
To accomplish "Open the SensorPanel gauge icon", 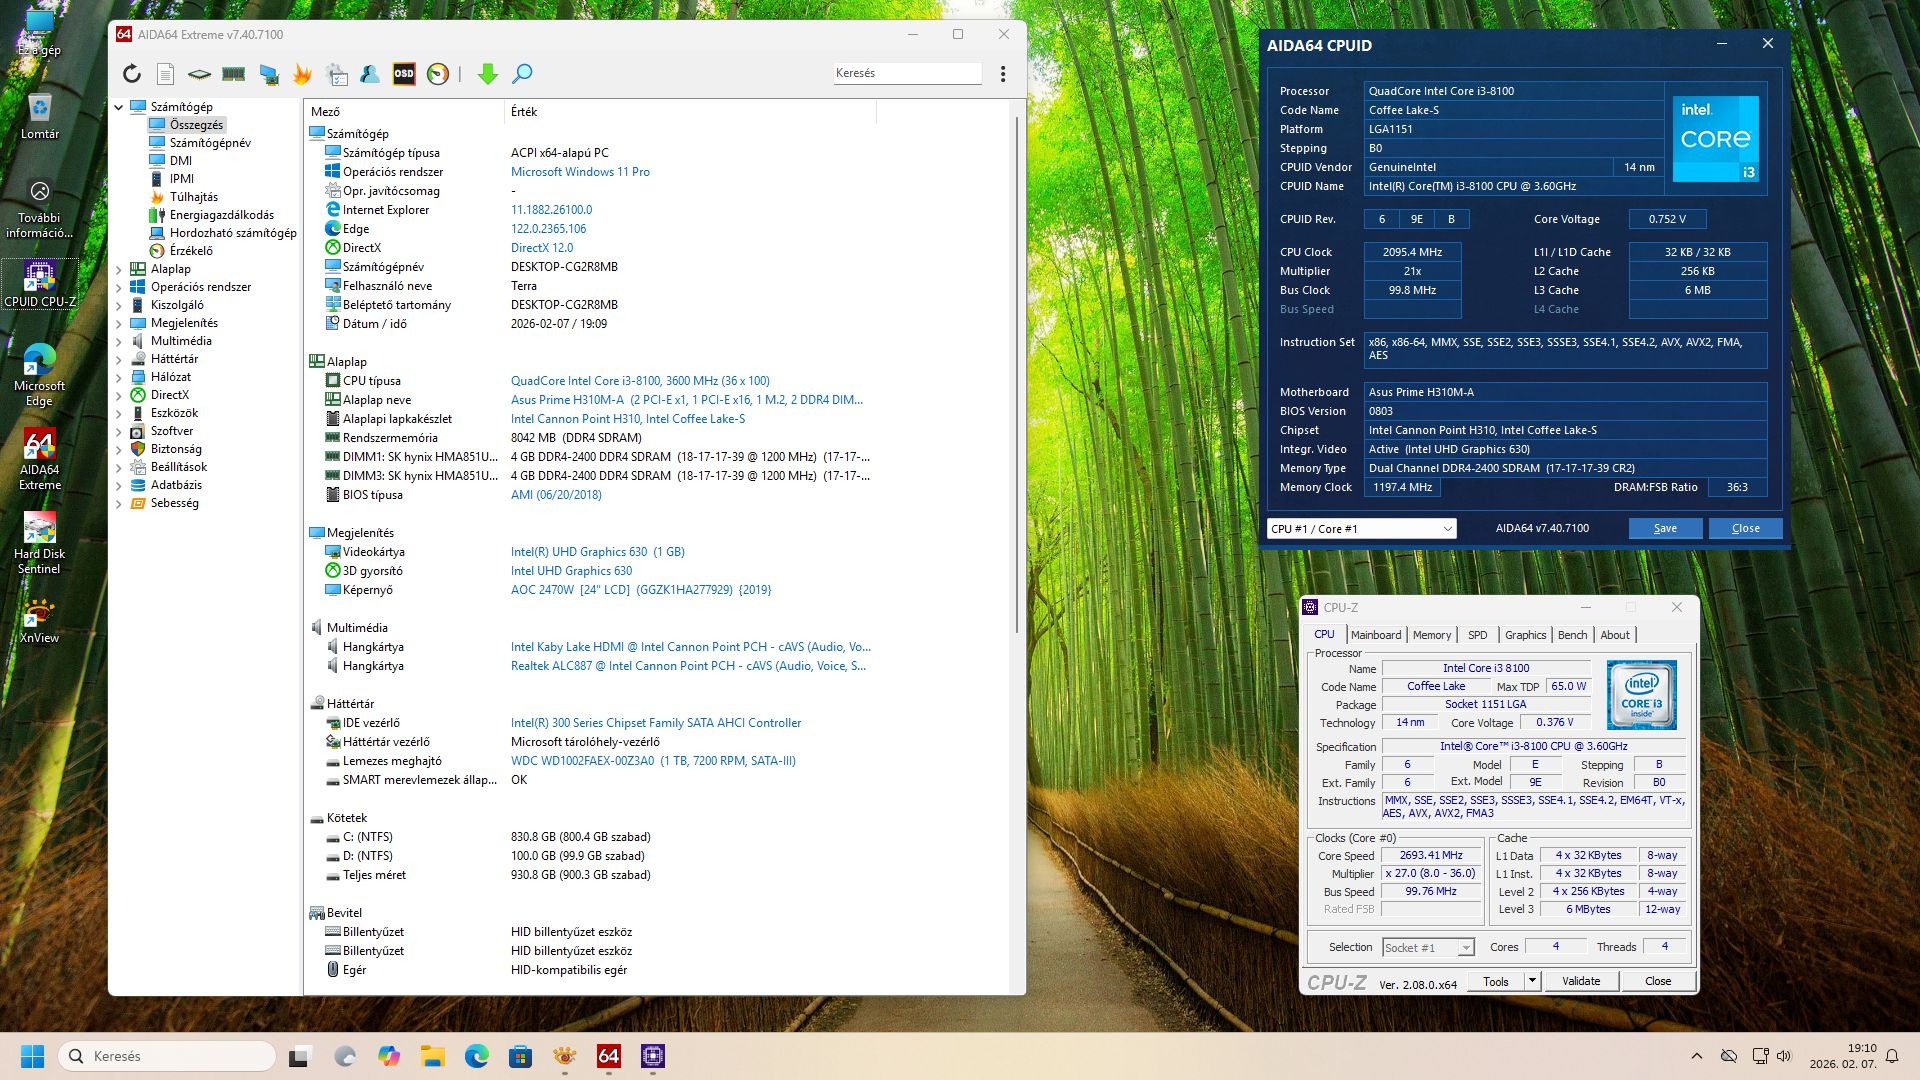I will [438, 73].
